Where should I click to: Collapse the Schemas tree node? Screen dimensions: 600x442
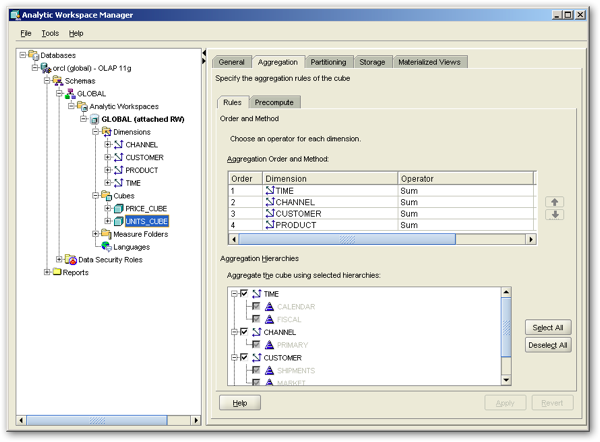(47, 81)
